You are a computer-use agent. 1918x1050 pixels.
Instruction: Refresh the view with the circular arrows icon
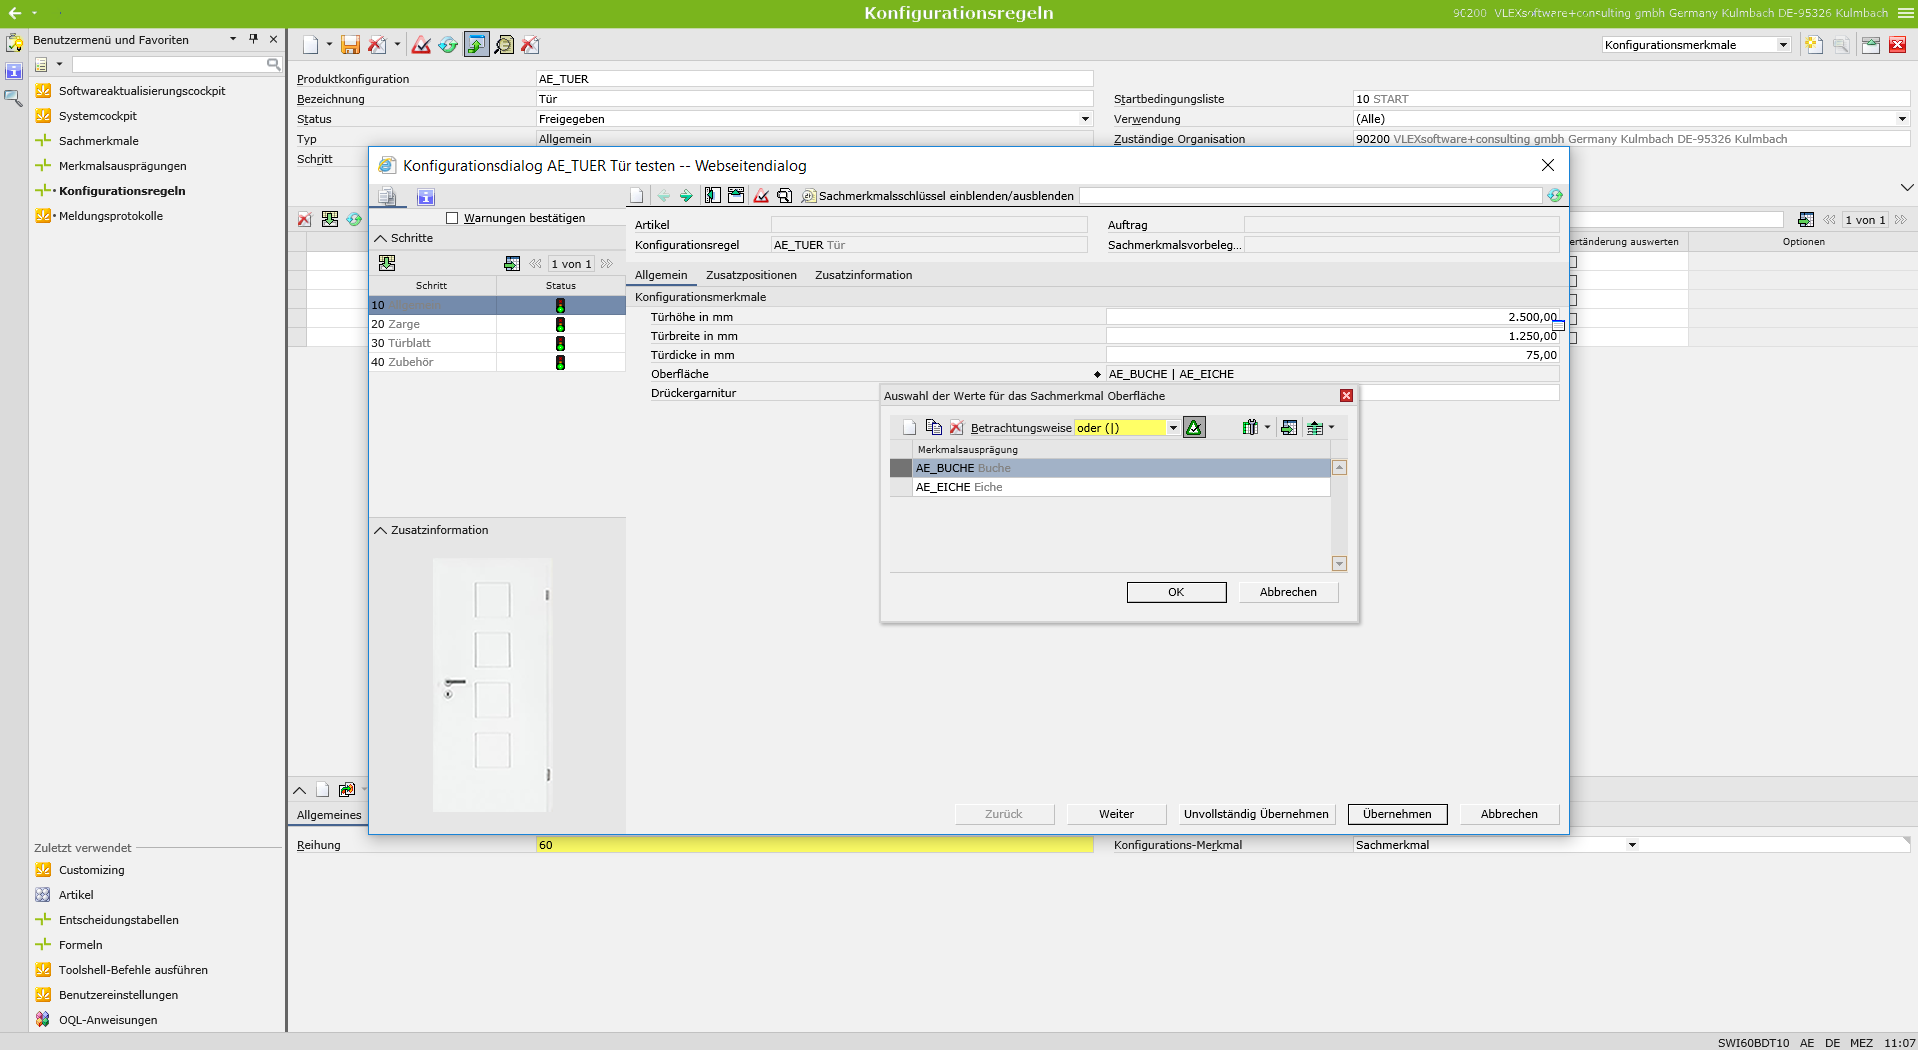click(449, 45)
